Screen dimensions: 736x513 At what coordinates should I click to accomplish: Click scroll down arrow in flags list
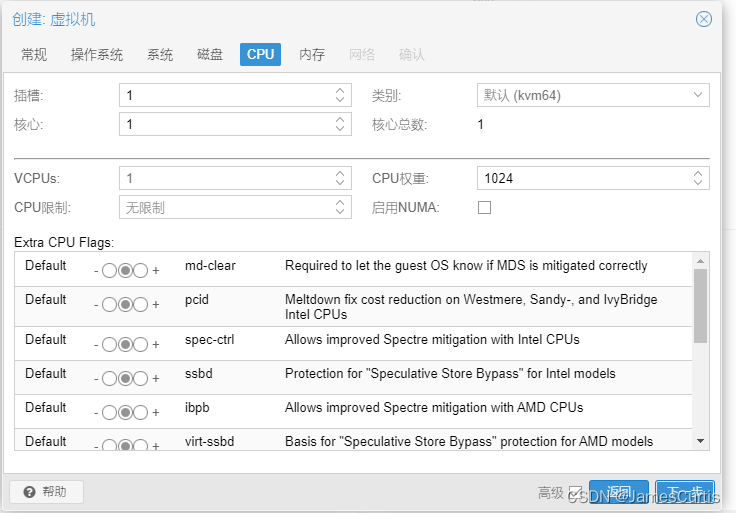coord(700,441)
